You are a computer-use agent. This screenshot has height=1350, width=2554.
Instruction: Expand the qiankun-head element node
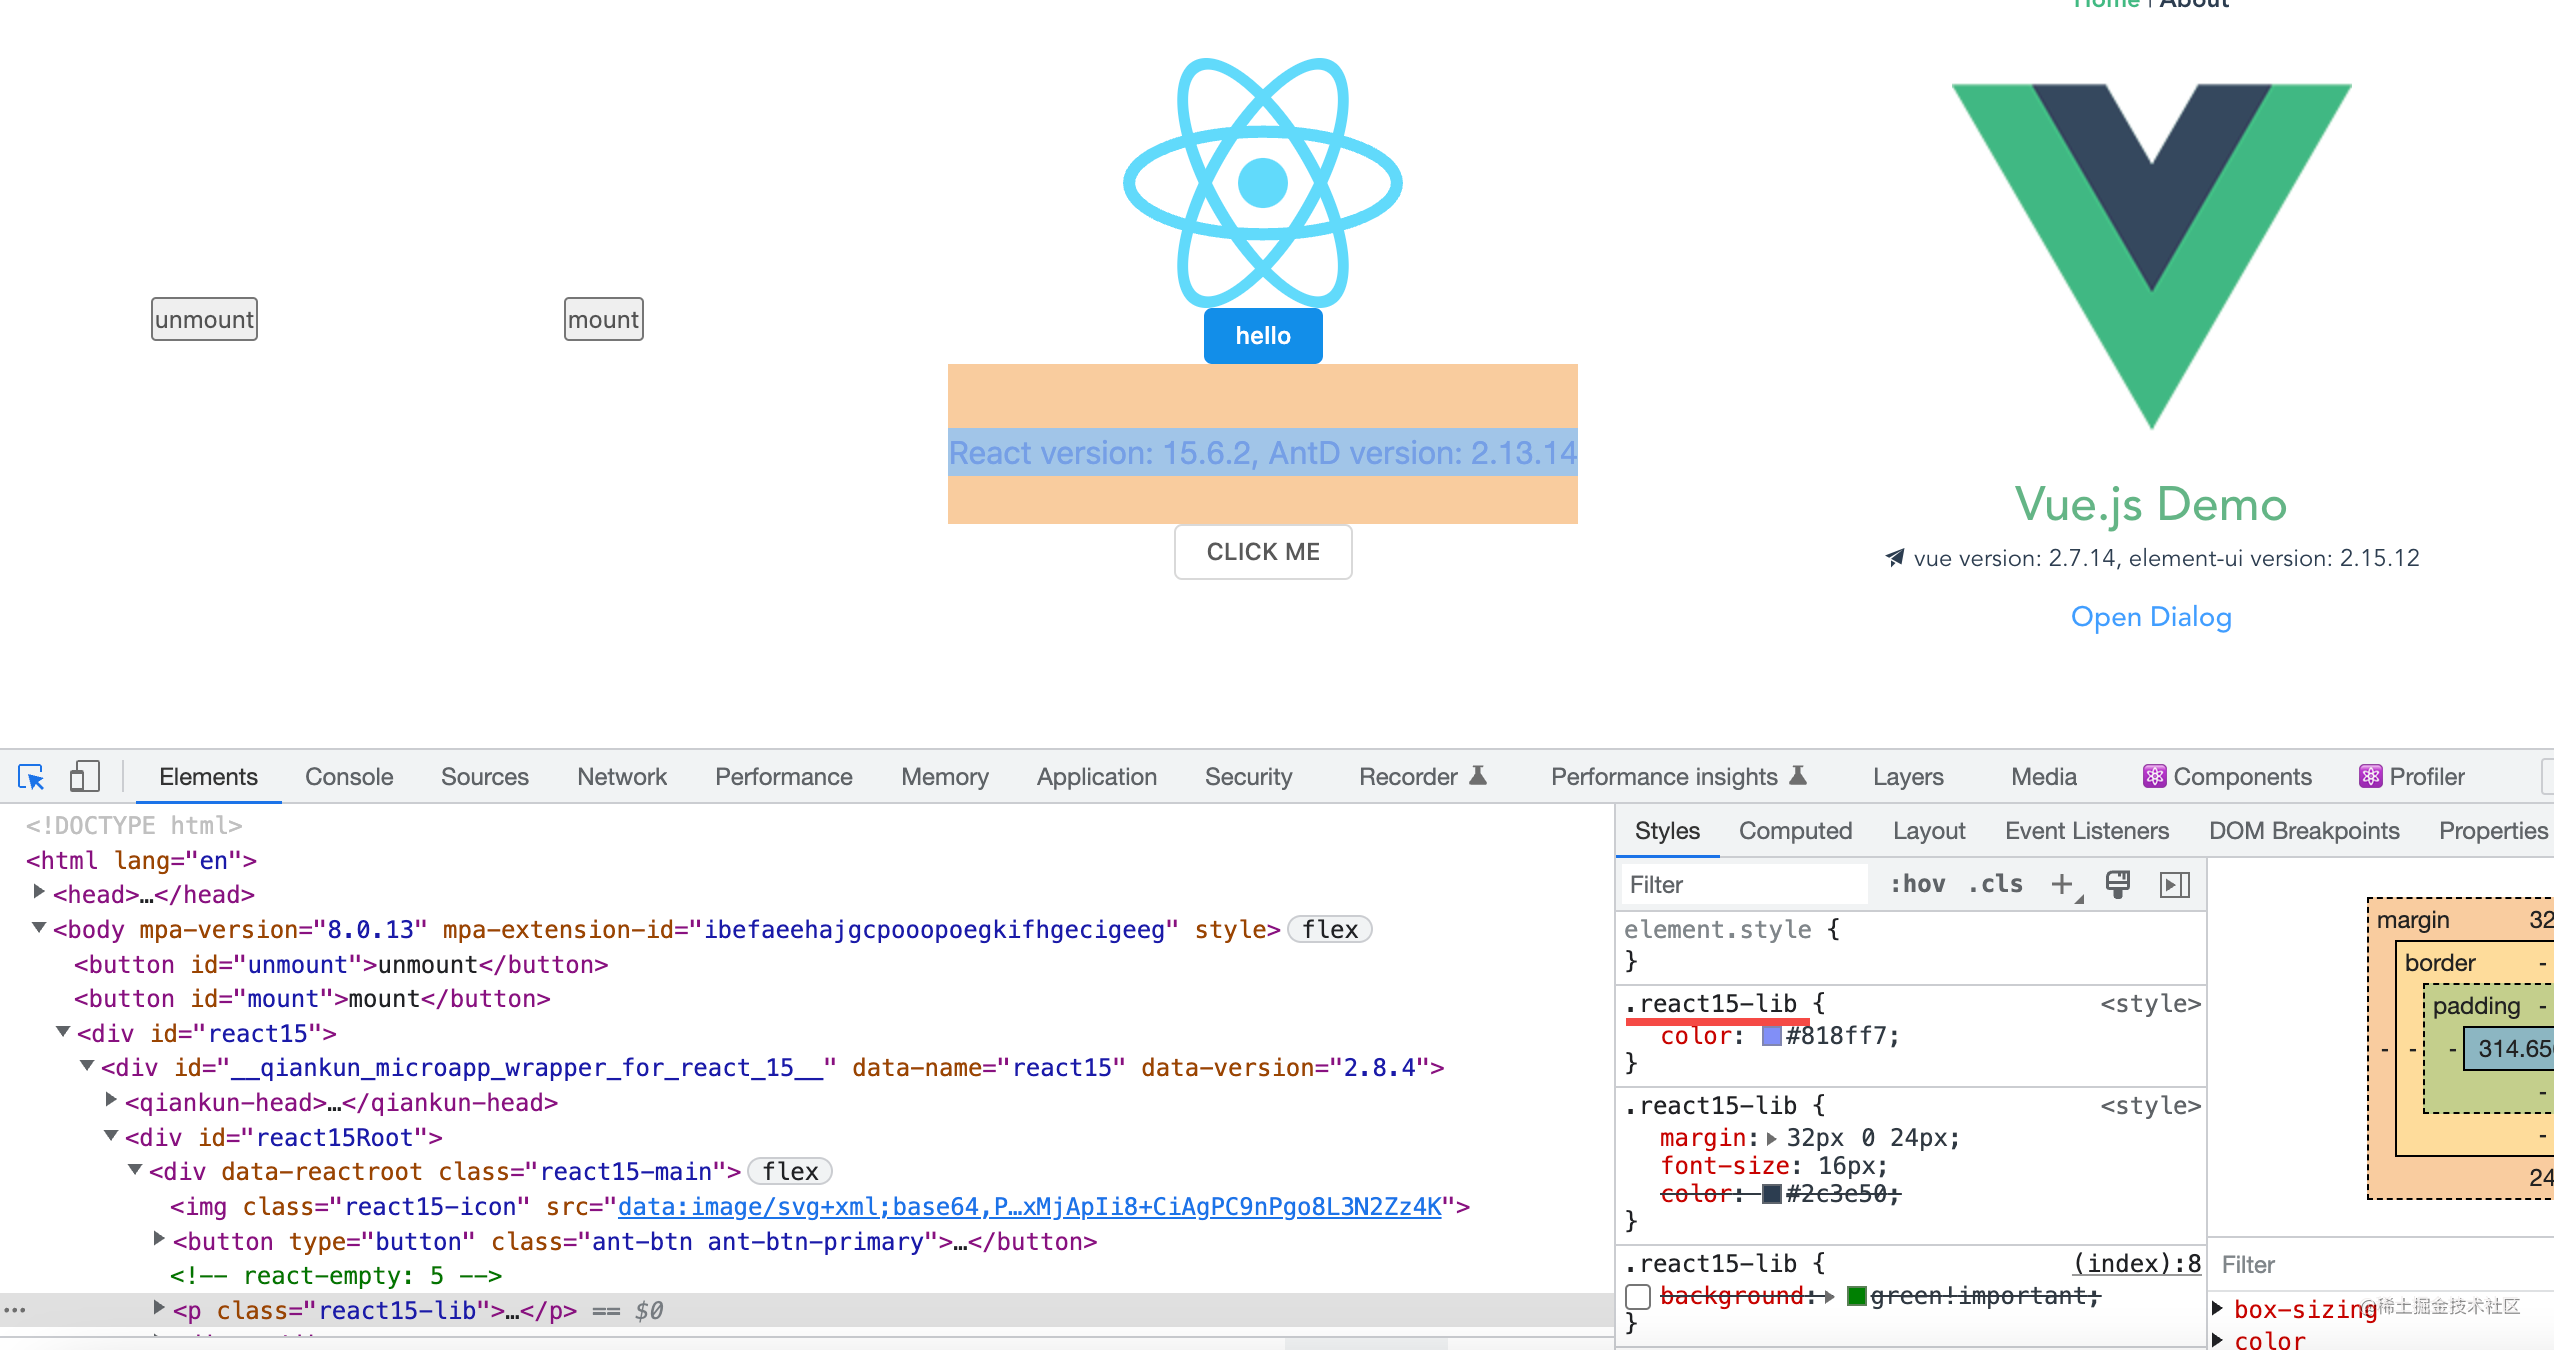111,1100
